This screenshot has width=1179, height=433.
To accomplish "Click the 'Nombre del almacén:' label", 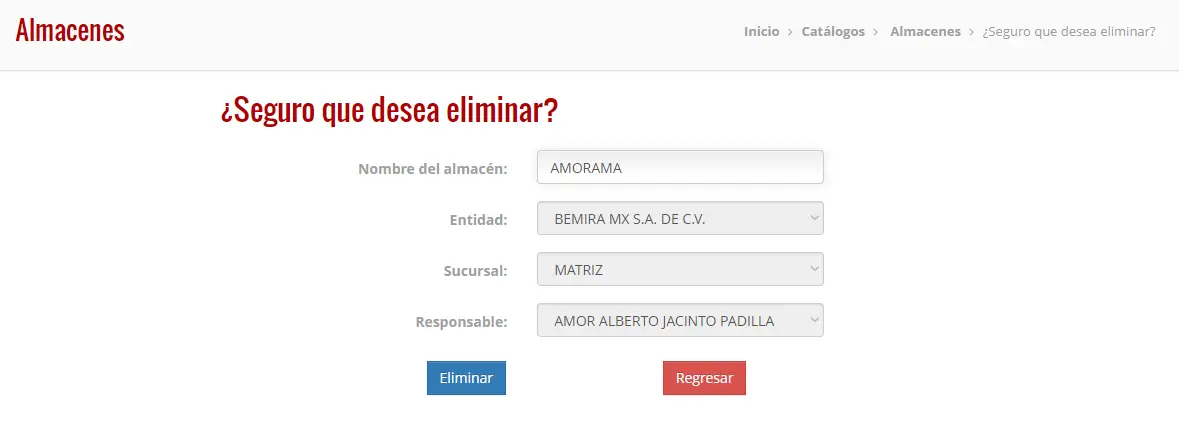I will (433, 168).
